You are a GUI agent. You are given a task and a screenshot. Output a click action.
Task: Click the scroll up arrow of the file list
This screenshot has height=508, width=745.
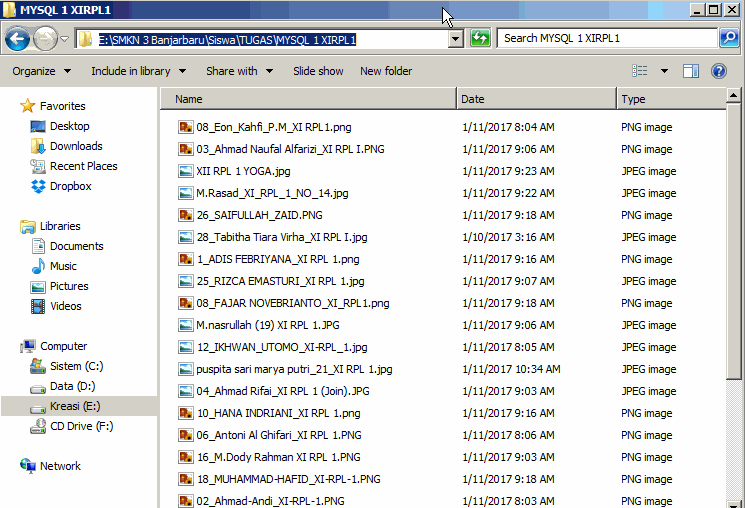[734, 96]
